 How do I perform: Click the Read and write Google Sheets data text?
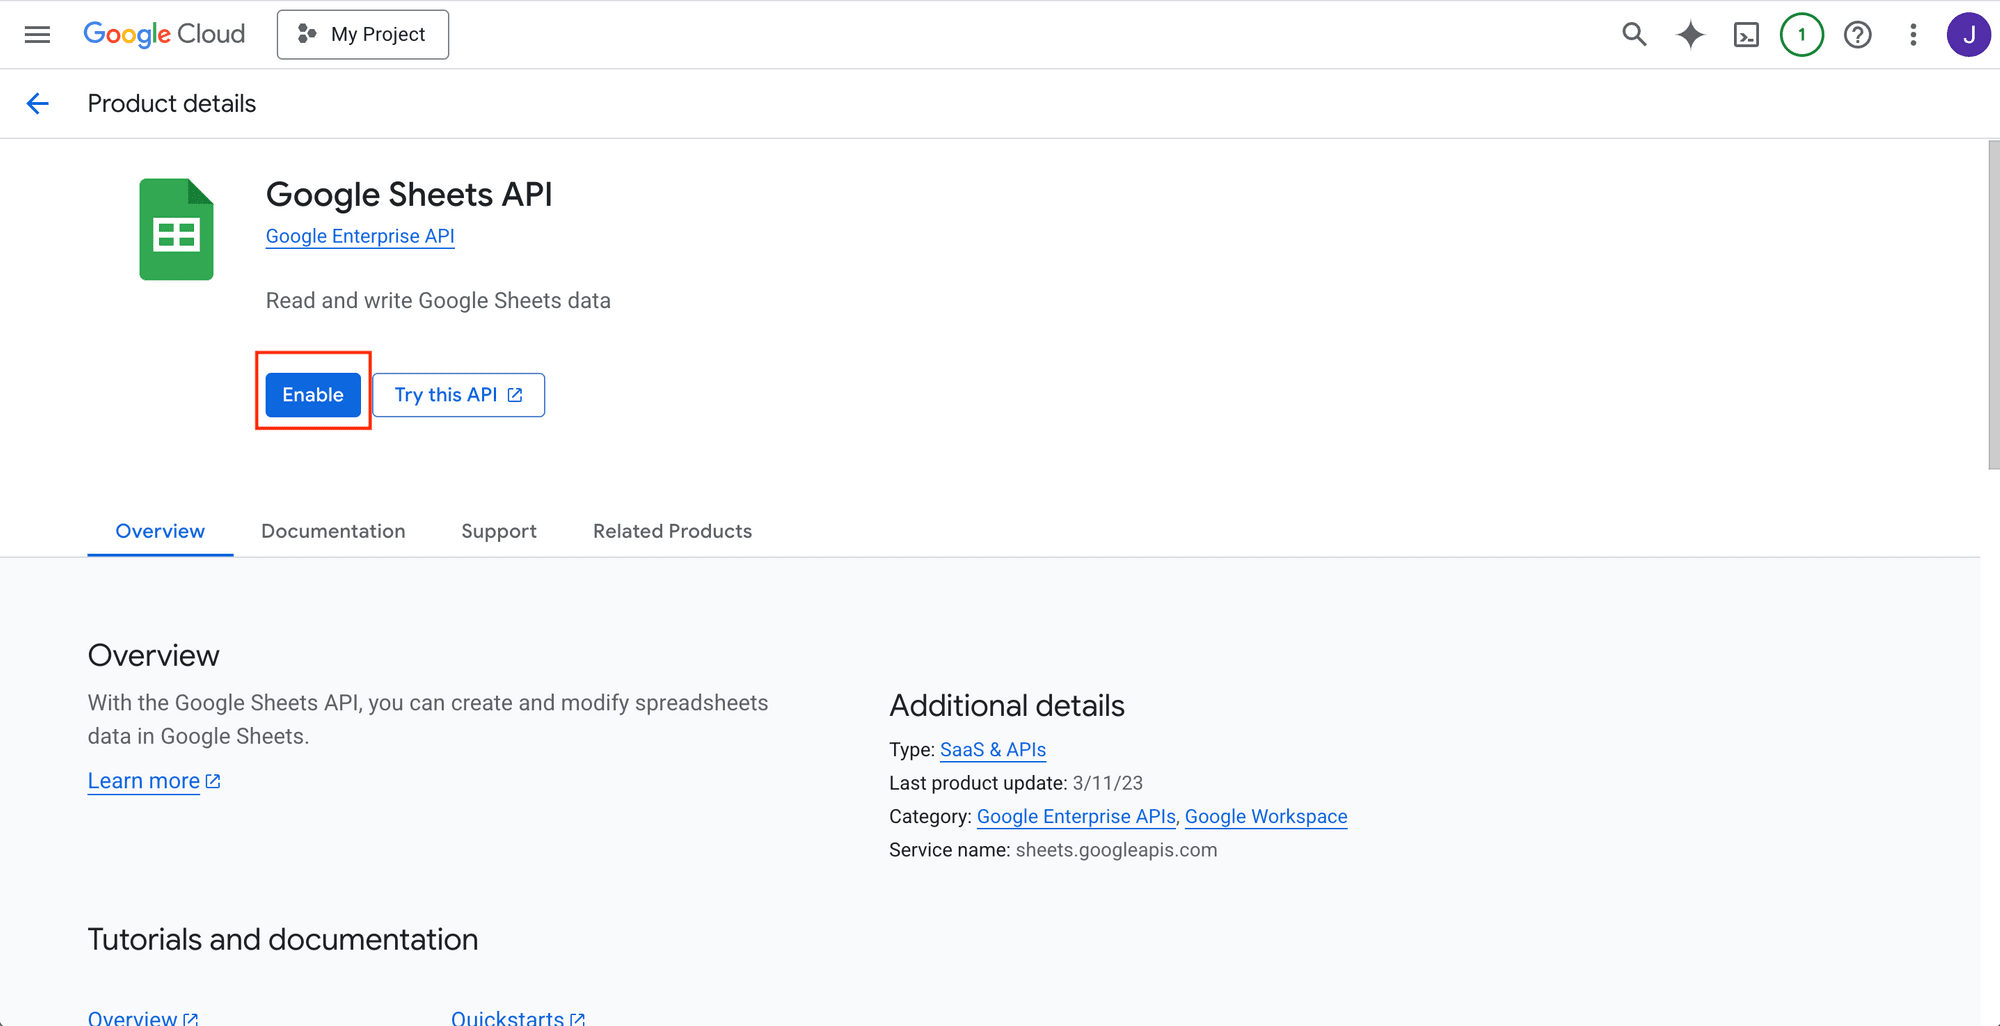[438, 301]
